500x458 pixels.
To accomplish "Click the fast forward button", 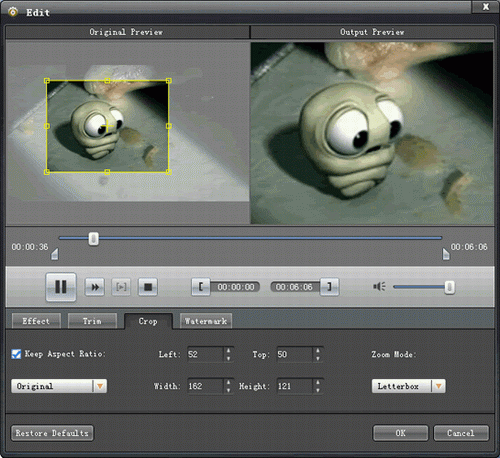I will (x=95, y=287).
